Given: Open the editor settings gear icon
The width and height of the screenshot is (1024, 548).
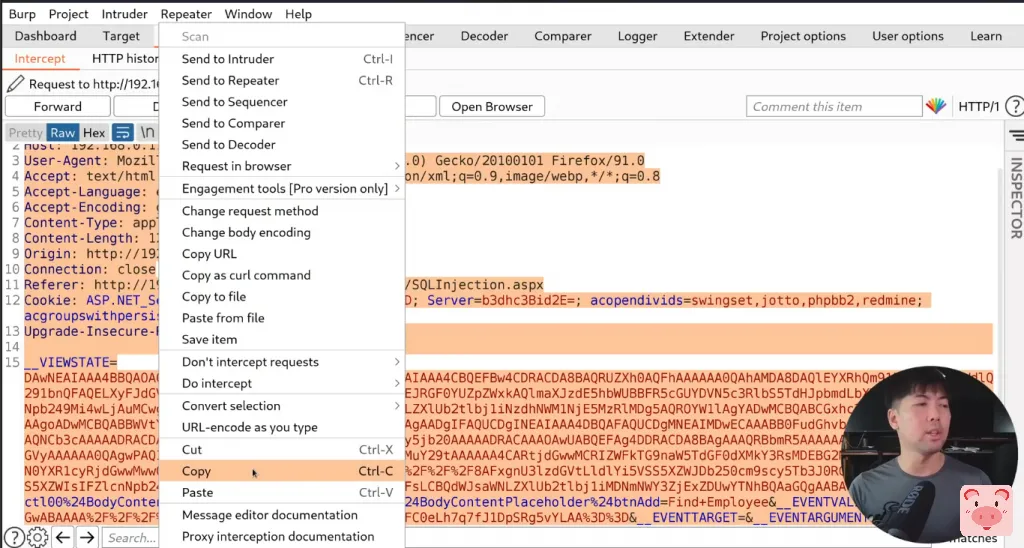Looking at the screenshot, I should point(37,538).
